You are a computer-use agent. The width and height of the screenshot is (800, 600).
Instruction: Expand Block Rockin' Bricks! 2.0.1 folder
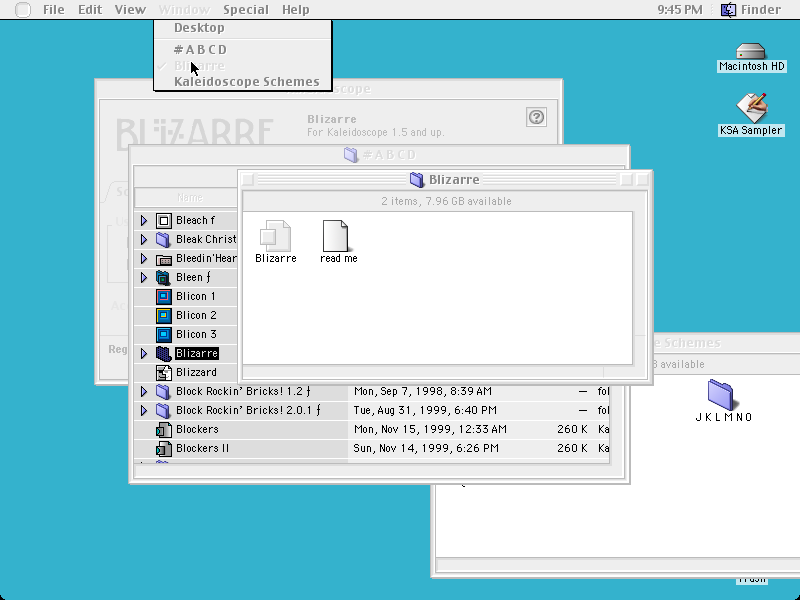tap(144, 410)
